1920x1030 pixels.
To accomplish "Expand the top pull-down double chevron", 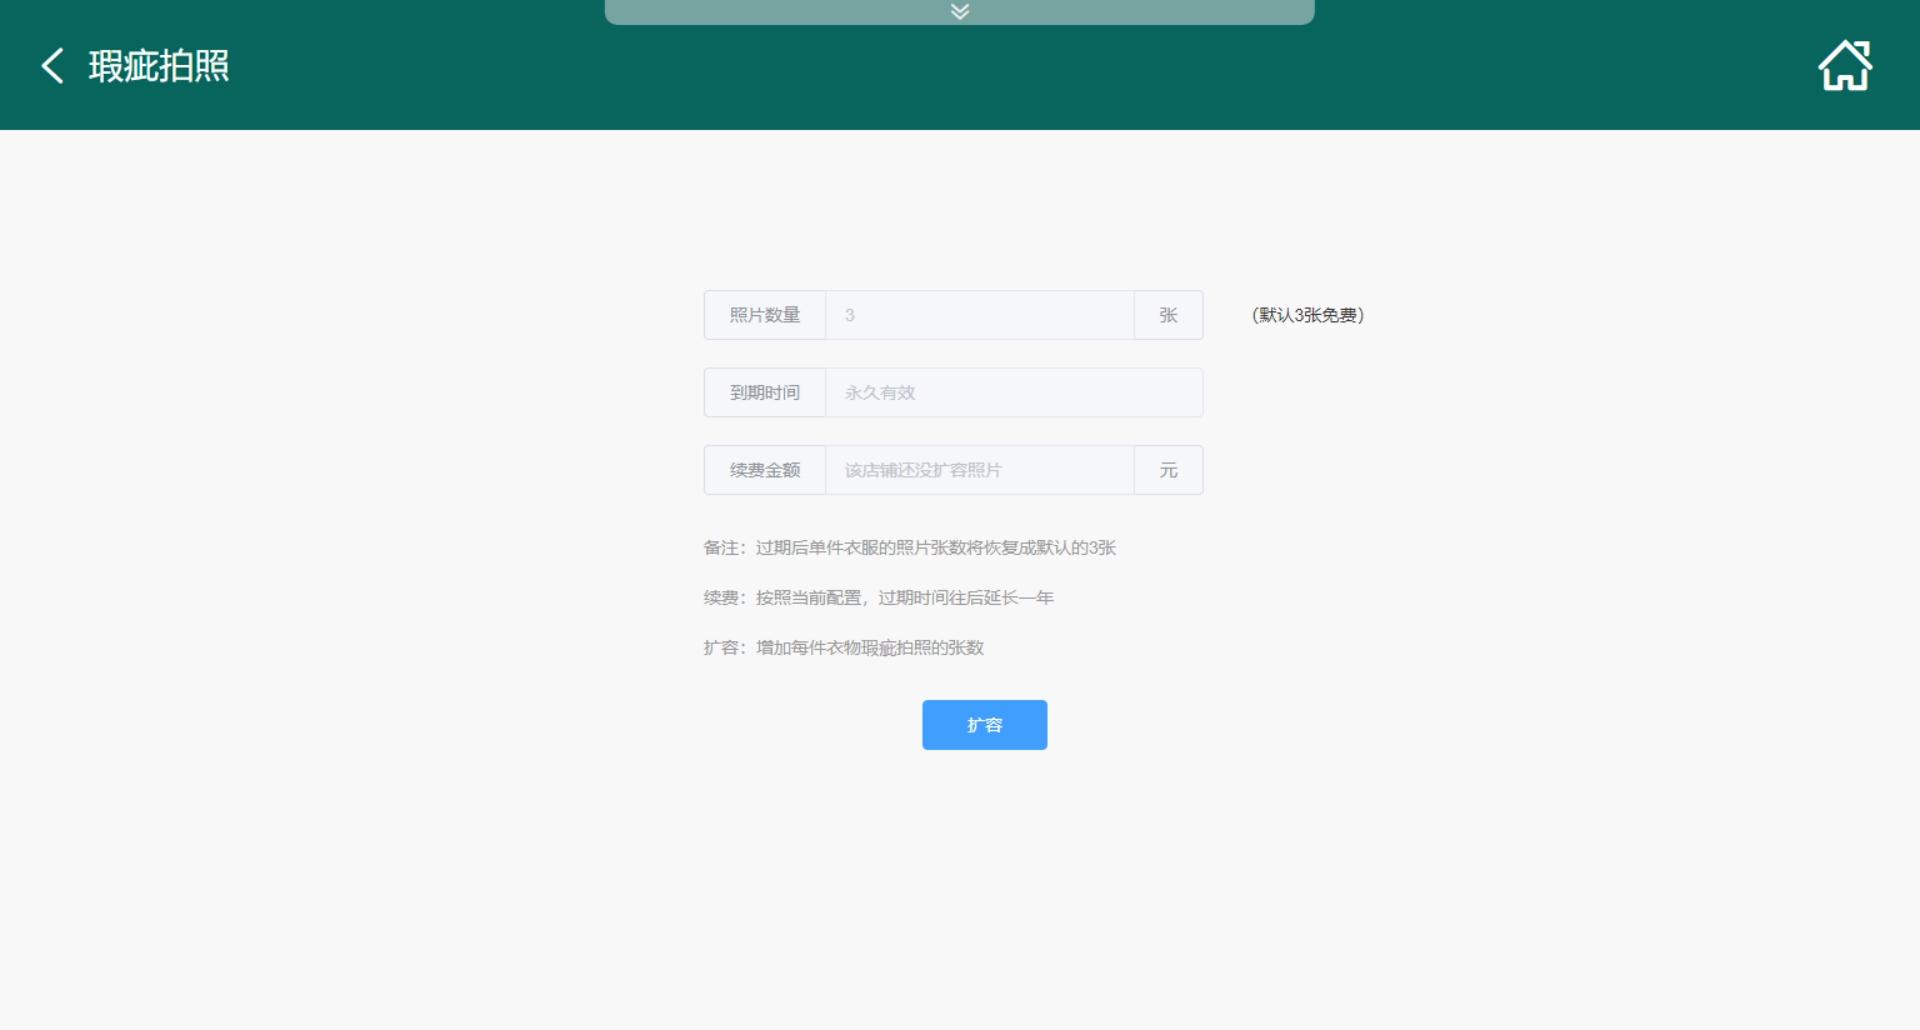I will coord(959,11).
